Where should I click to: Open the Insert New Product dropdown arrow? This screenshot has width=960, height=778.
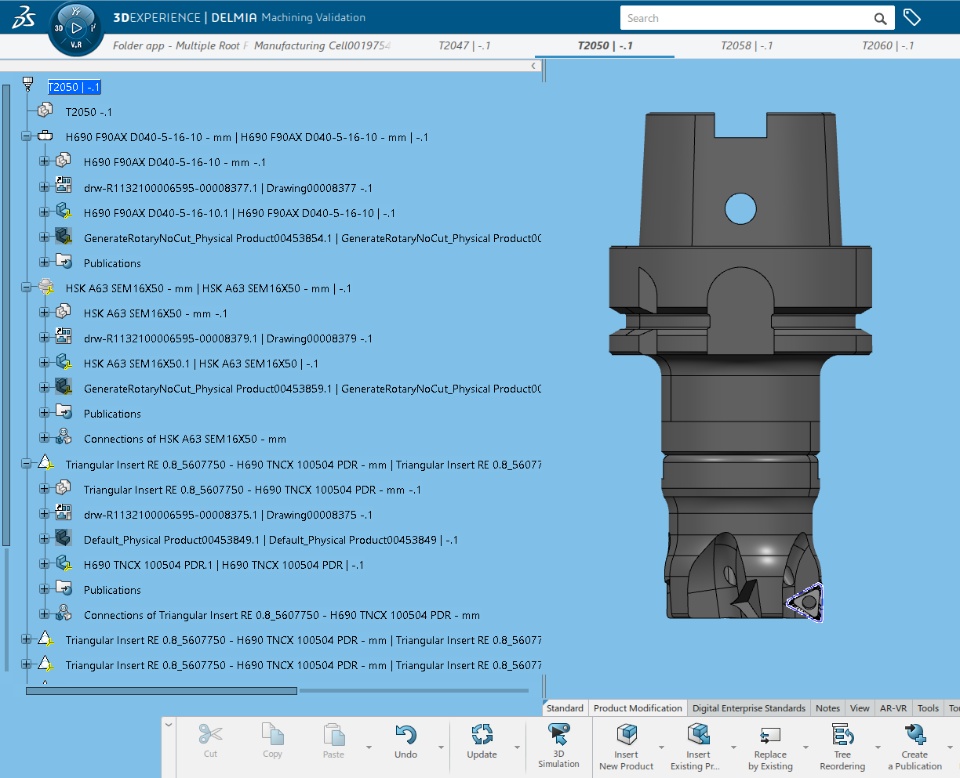coord(661,747)
